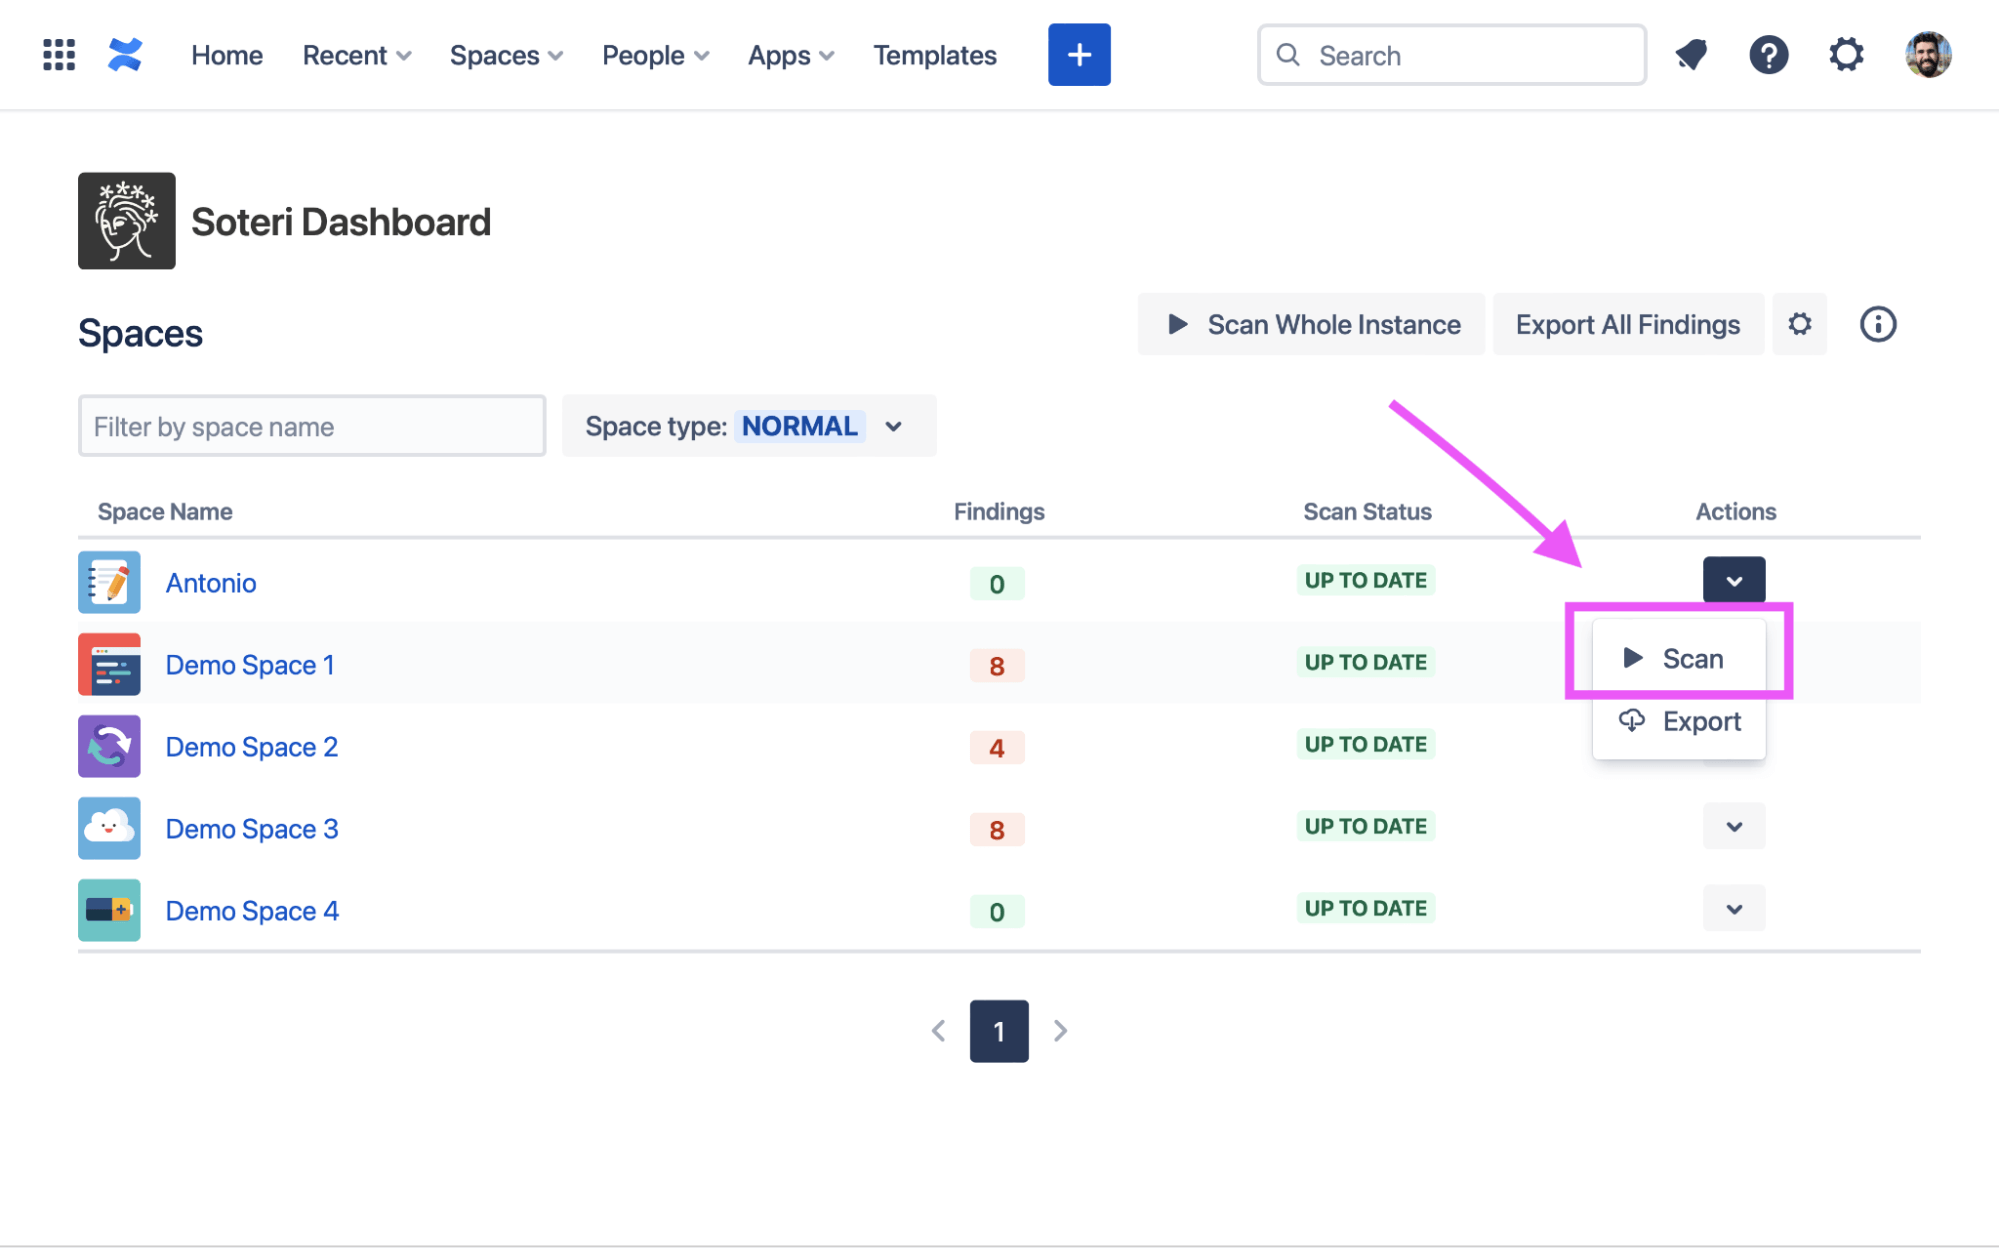Open the Demo Space 3 actions dropdown

pyautogui.click(x=1733, y=826)
